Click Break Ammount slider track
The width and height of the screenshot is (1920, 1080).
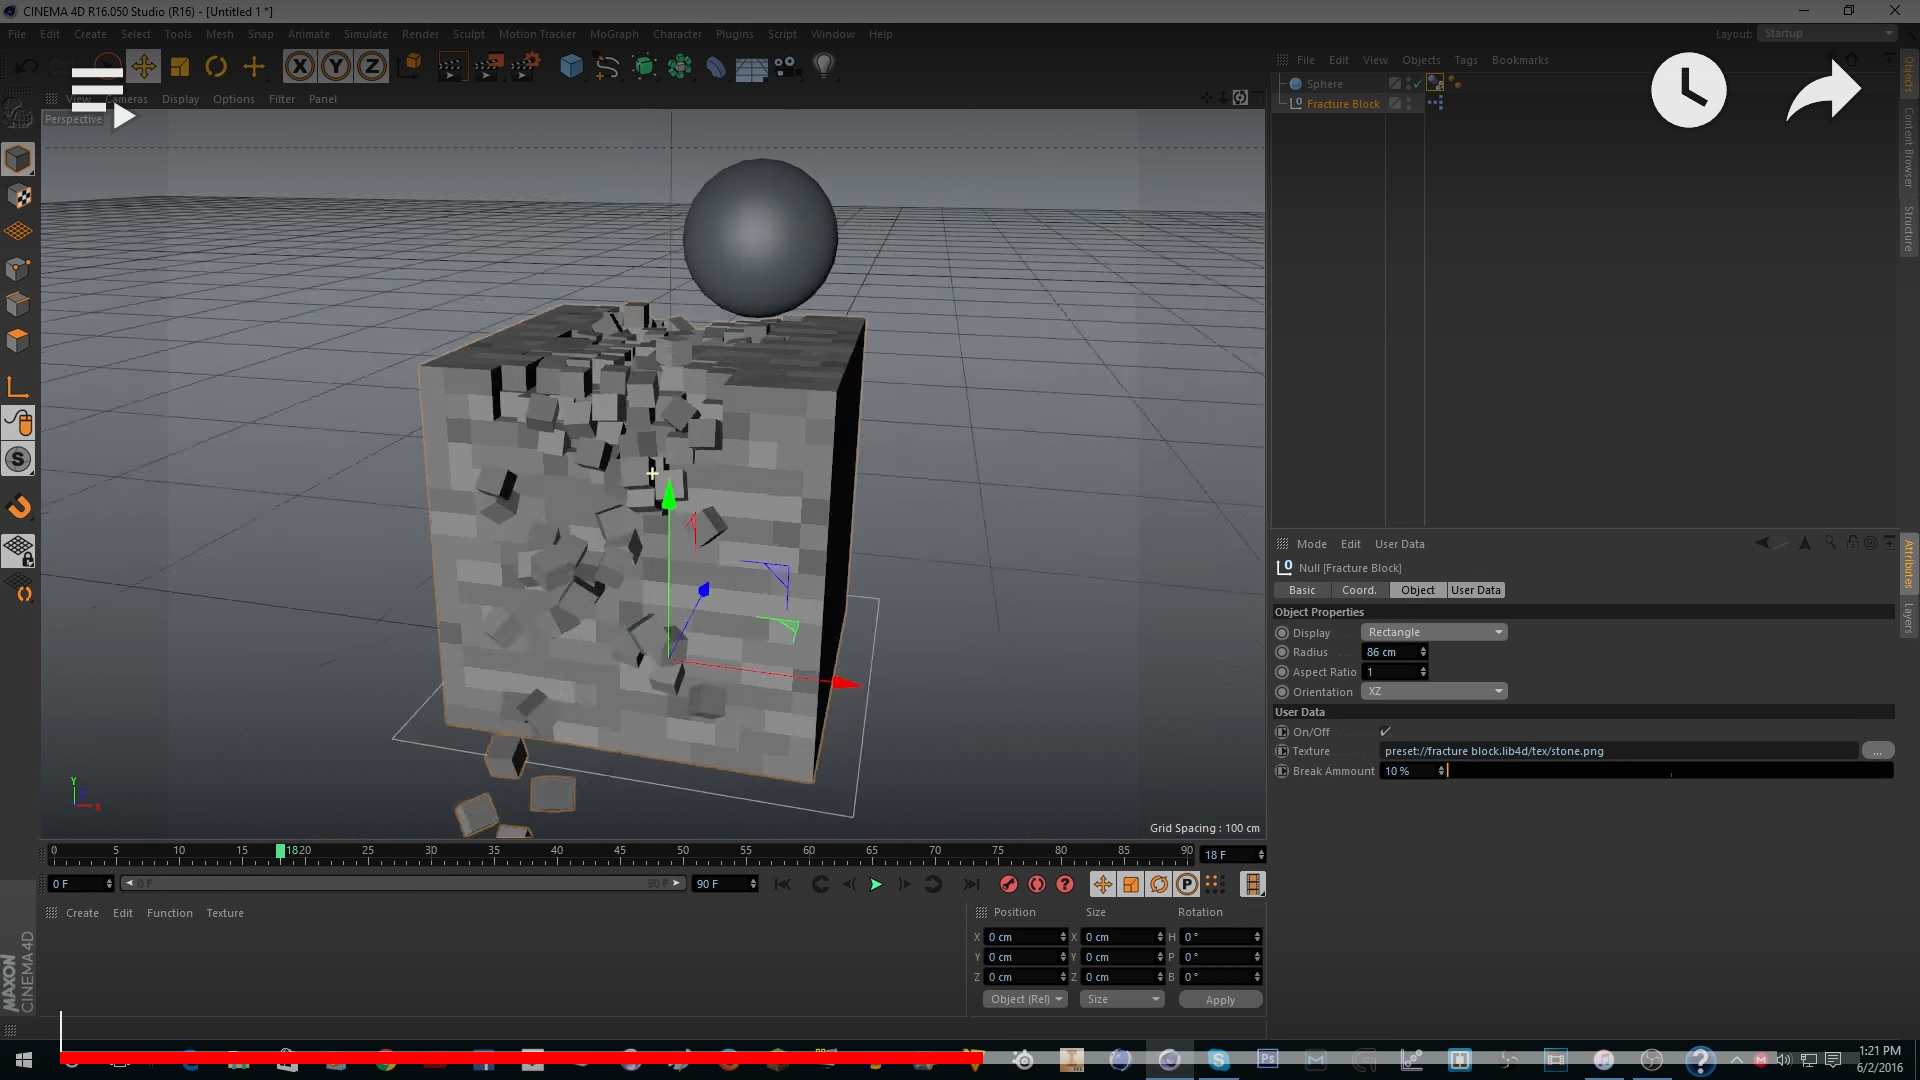pos(1670,771)
